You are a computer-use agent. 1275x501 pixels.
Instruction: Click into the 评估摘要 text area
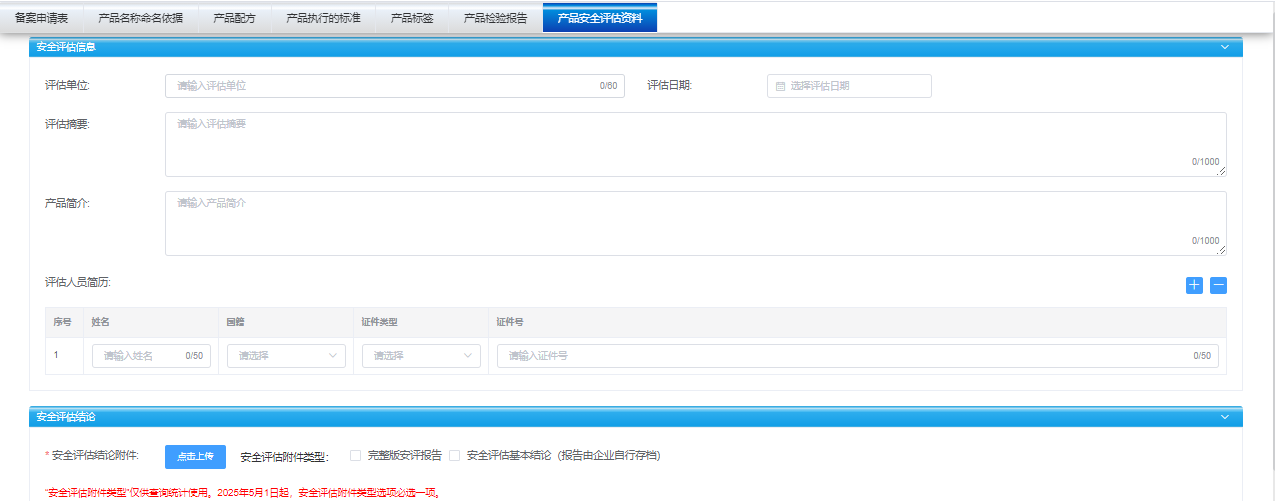696,144
